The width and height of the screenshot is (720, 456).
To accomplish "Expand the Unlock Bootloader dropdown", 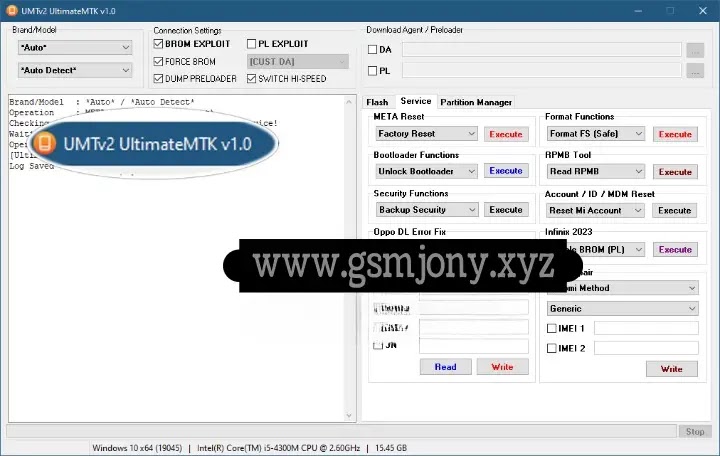I will (427, 171).
